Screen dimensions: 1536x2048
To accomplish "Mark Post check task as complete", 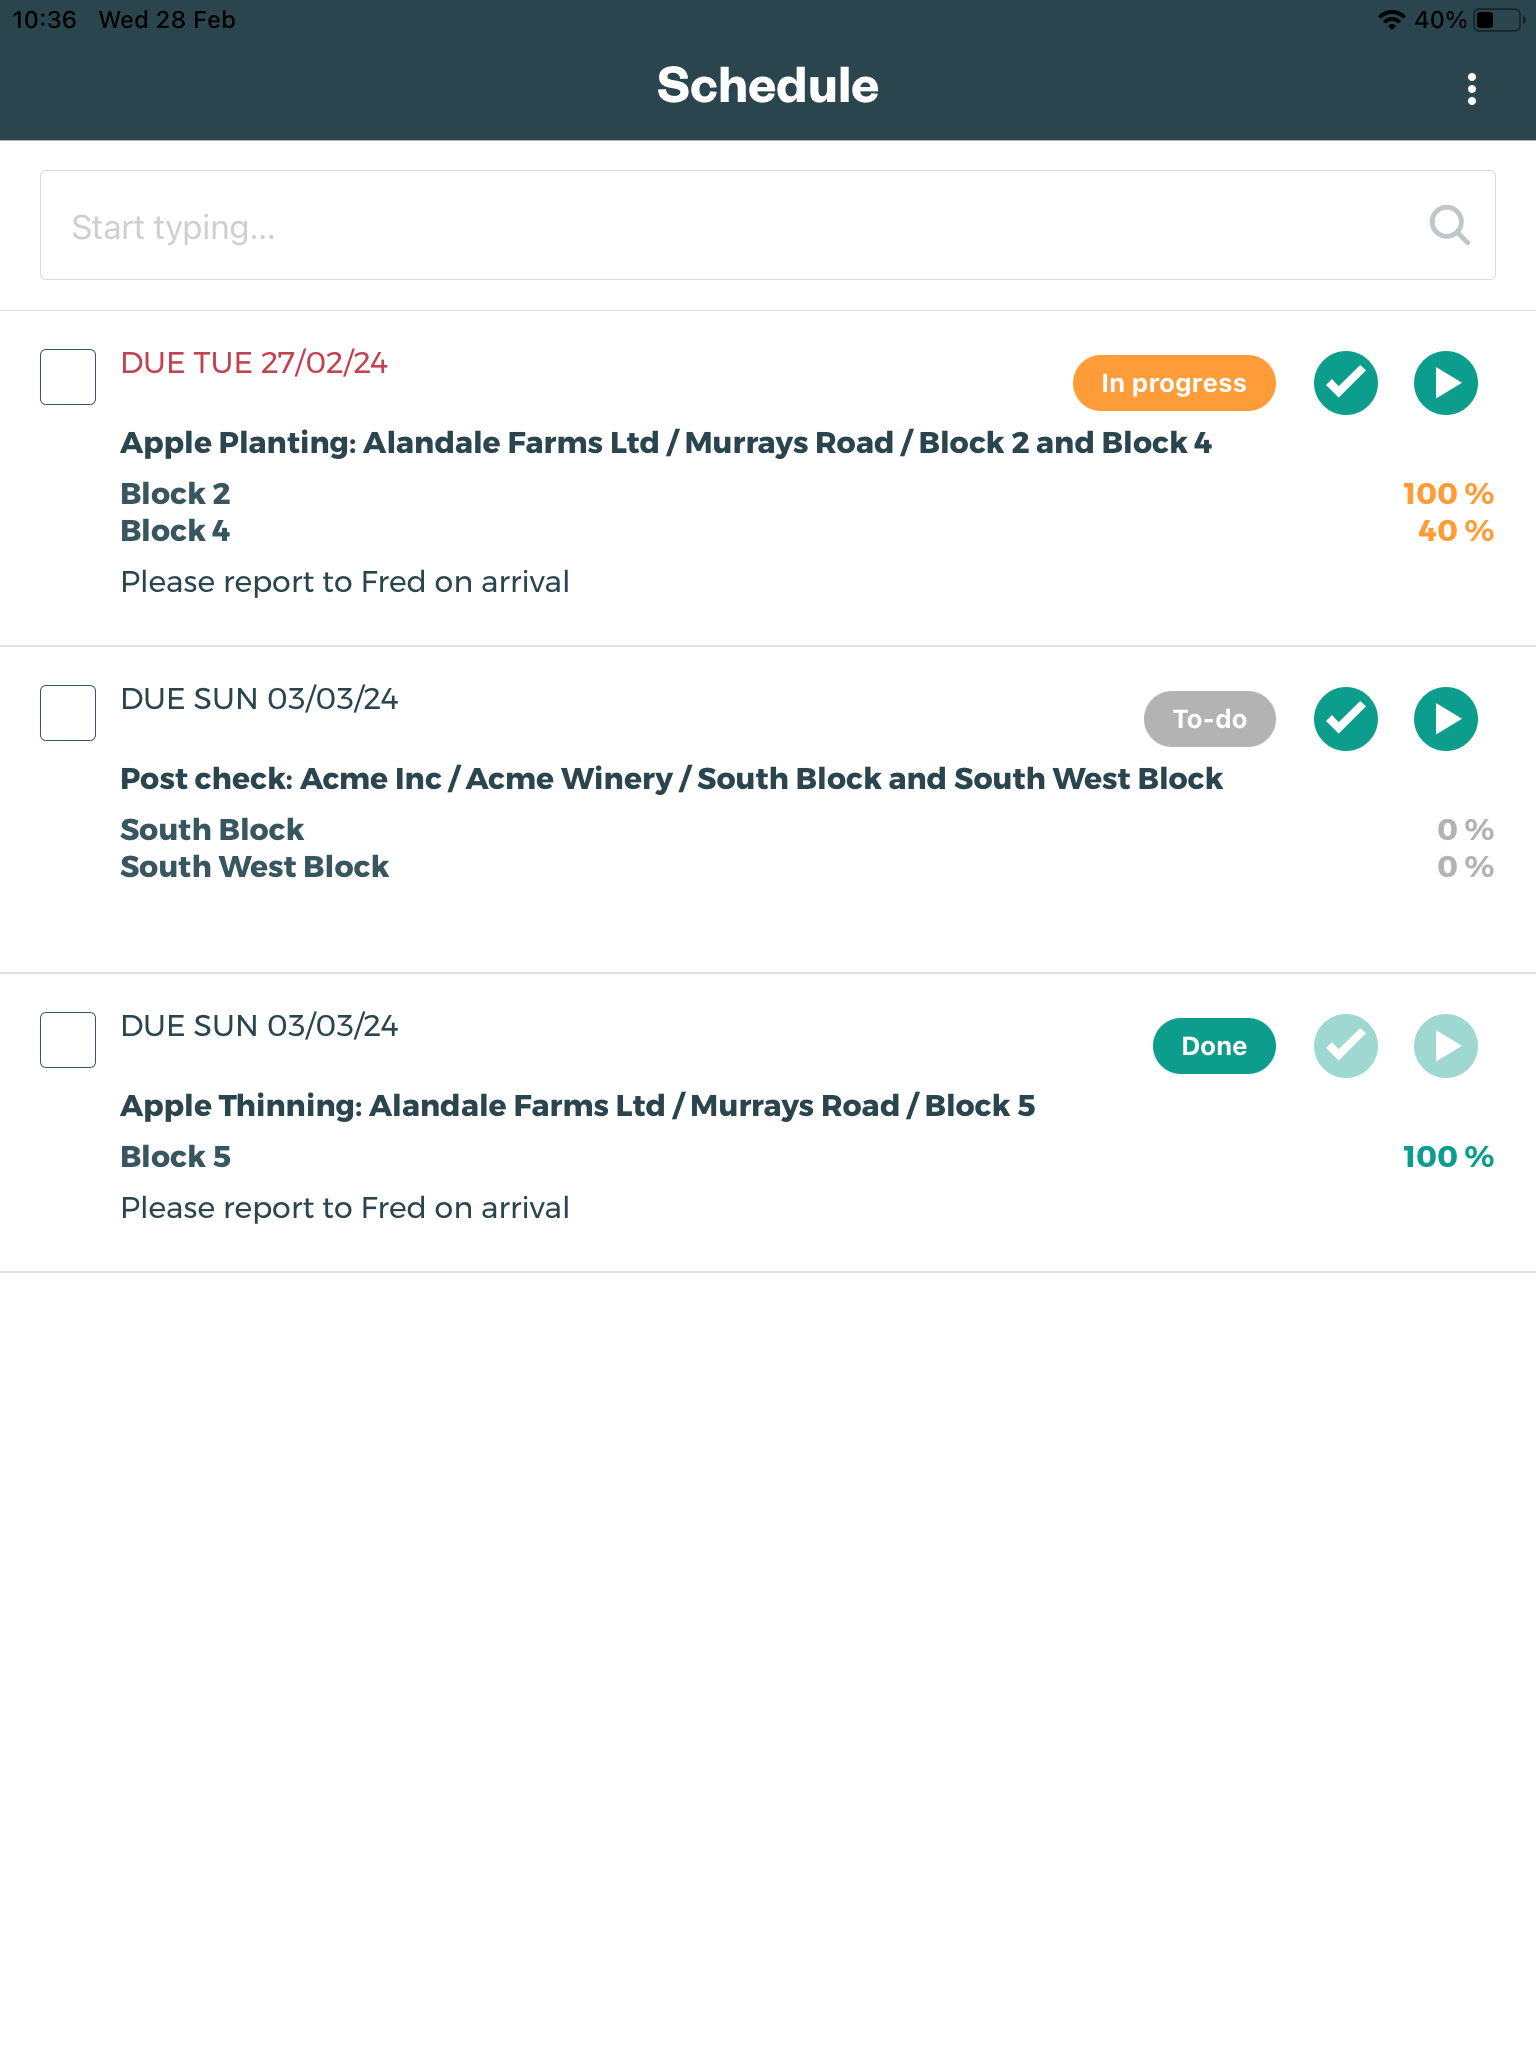I will (1345, 719).
